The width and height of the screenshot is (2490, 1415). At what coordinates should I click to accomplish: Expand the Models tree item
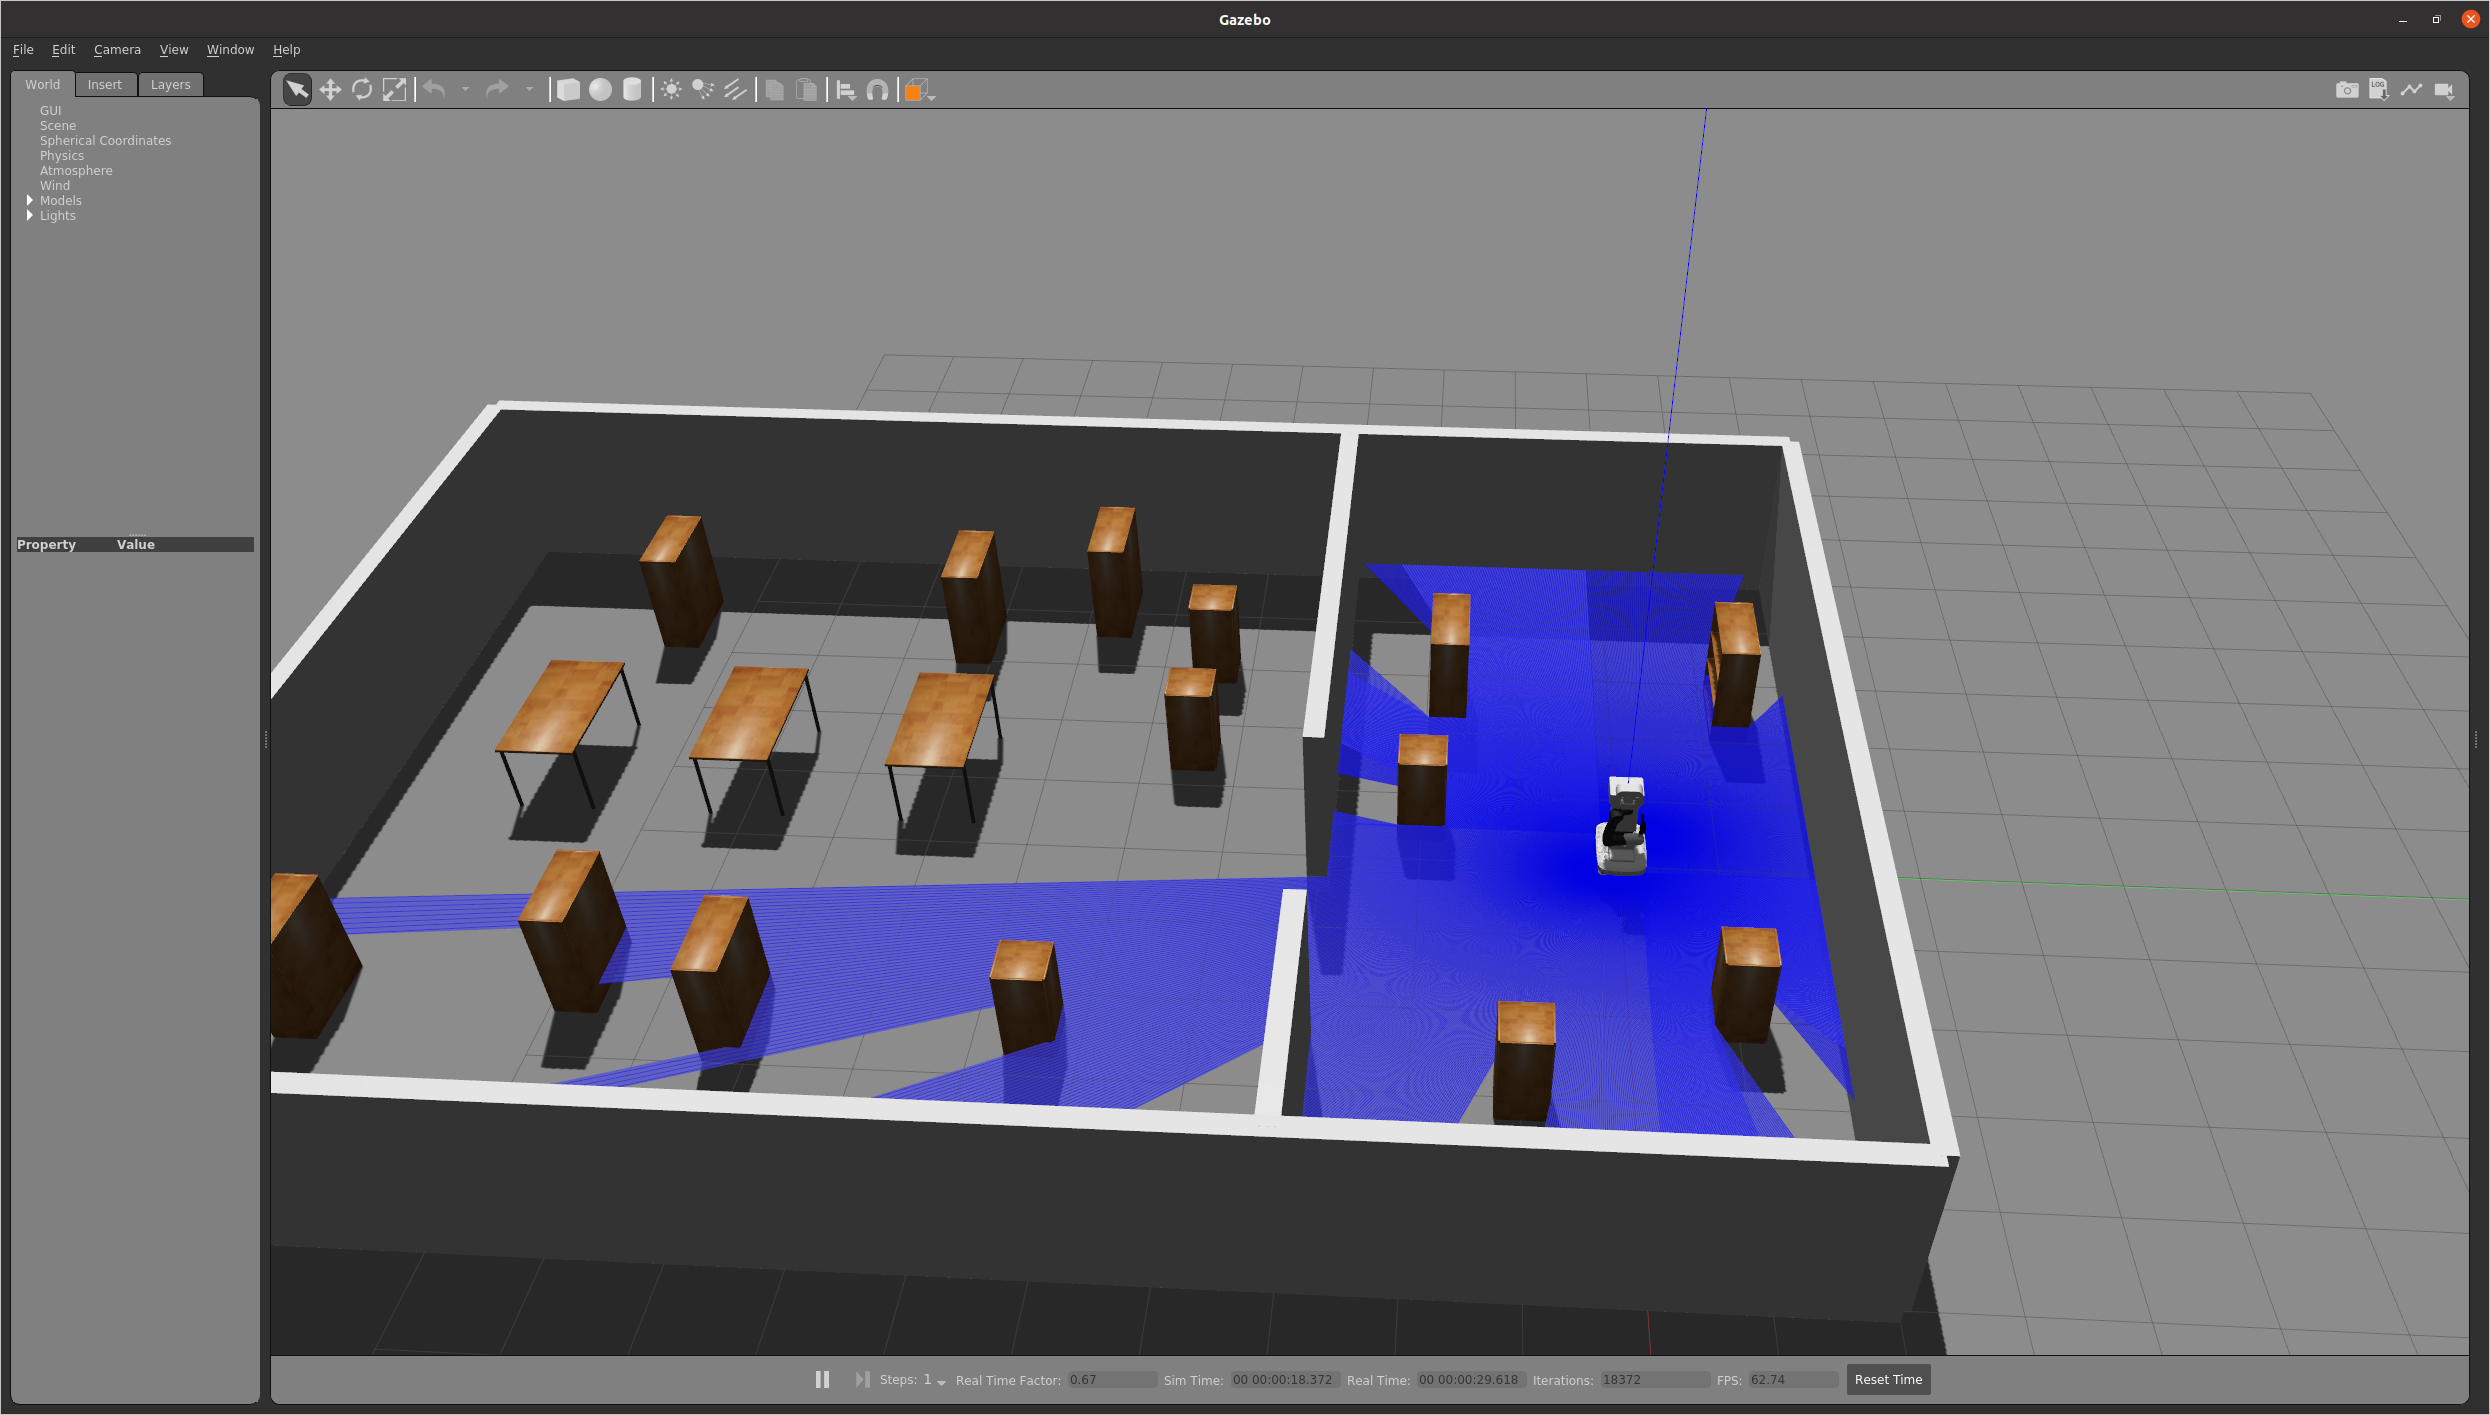click(x=30, y=200)
